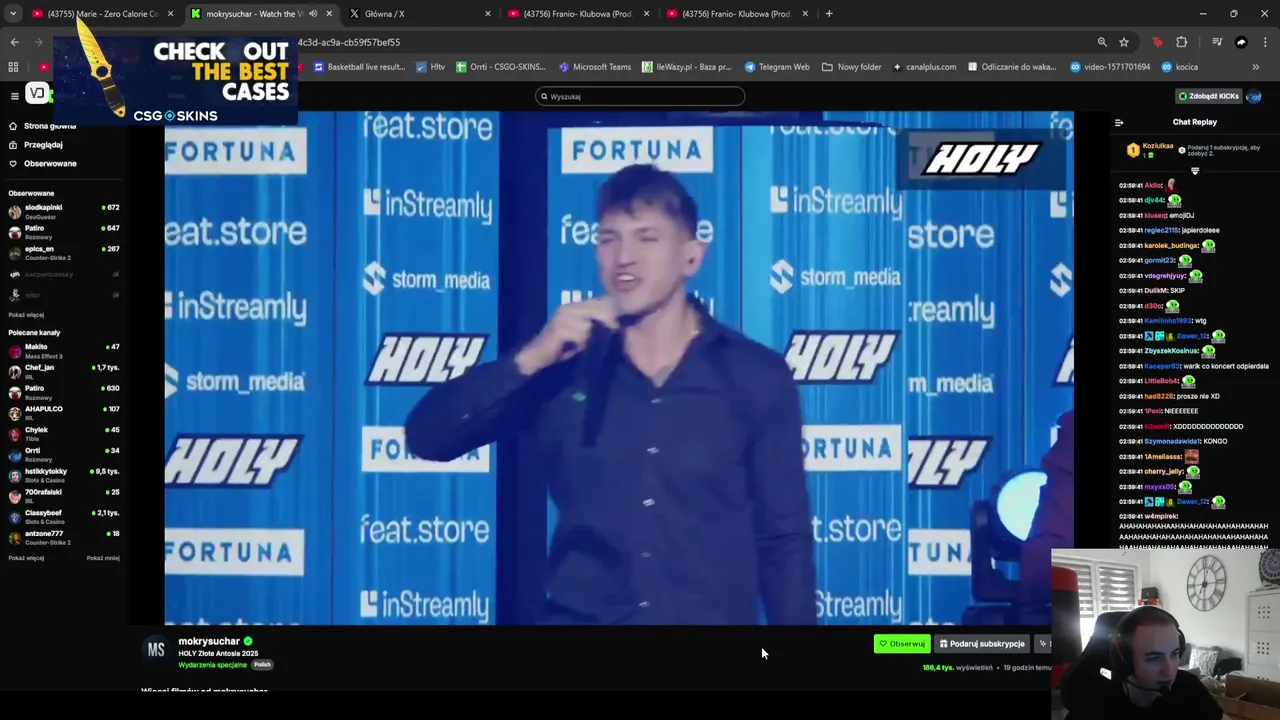Click the stream video player
The height and width of the screenshot is (720, 1280).
tap(619, 367)
